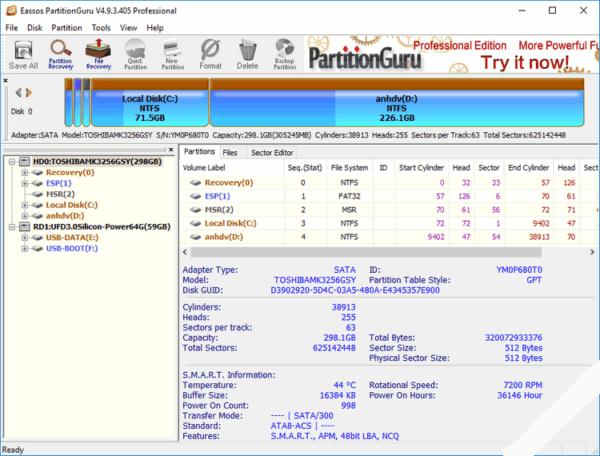Click the Format toolbar icon
This screenshot has height=456, width=600.
pos(210,54)
